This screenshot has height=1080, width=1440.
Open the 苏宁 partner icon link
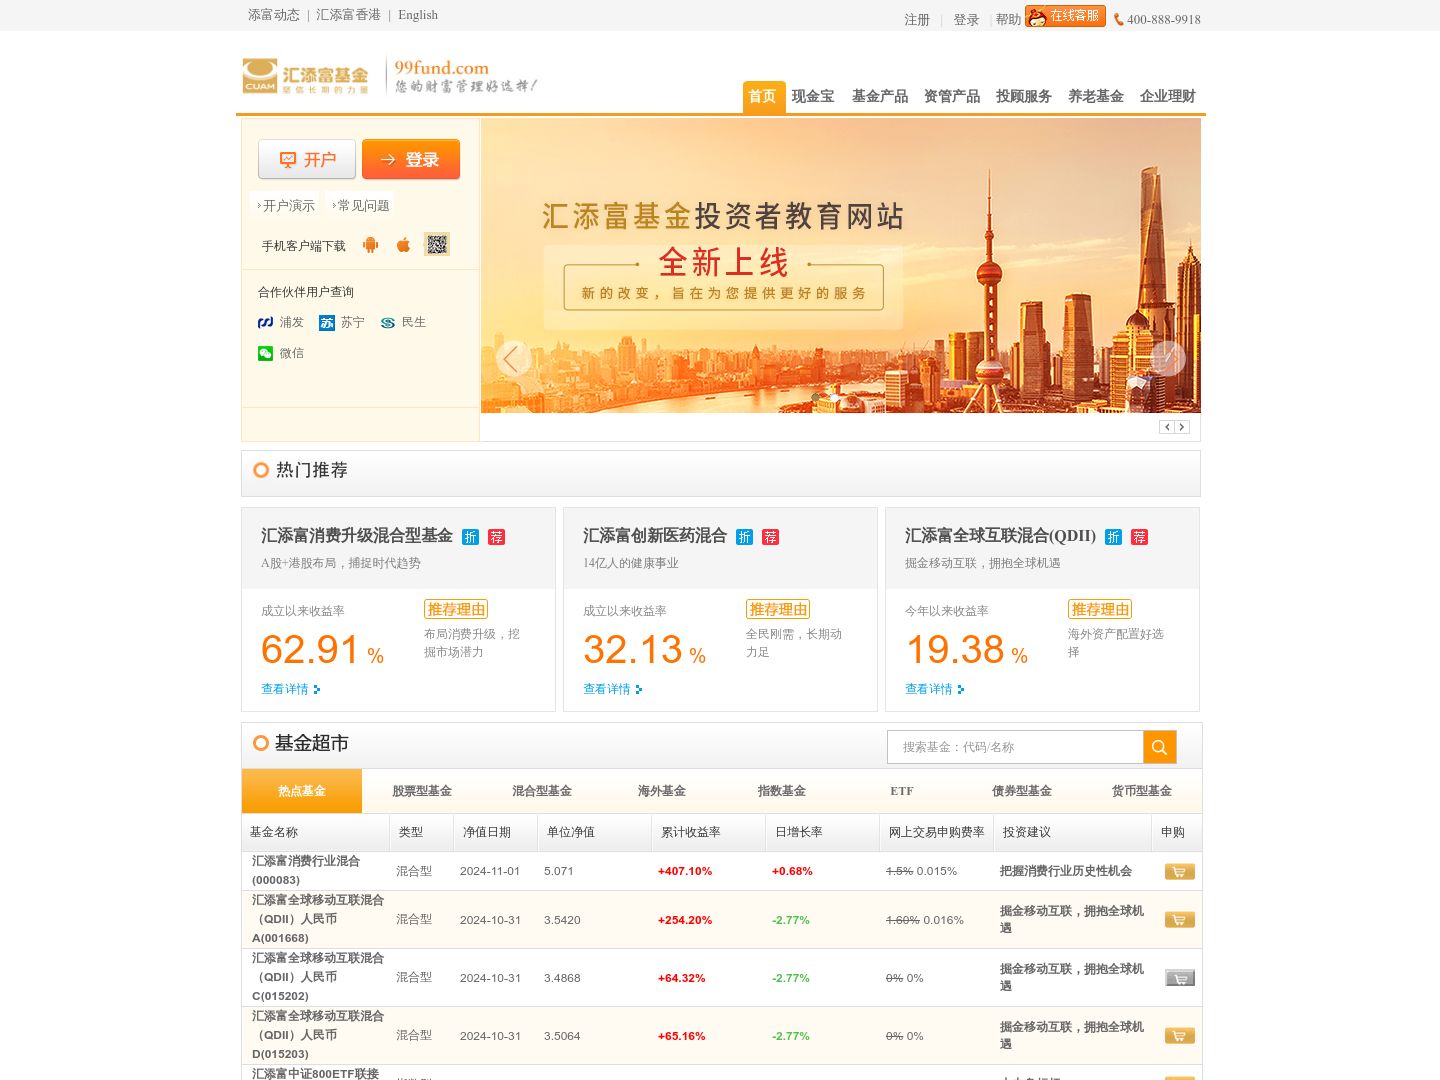(327, 322)
